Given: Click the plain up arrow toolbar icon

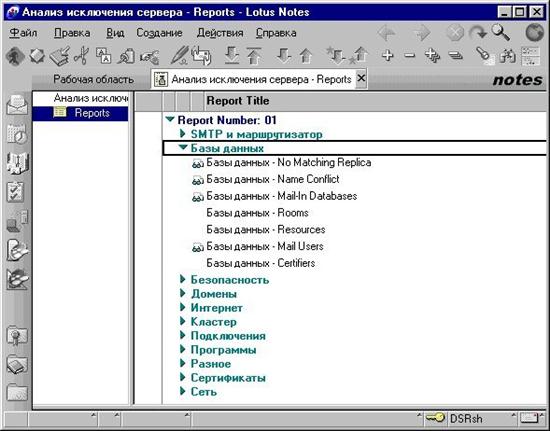Looking at the screenshot, I should pos(306,56).
